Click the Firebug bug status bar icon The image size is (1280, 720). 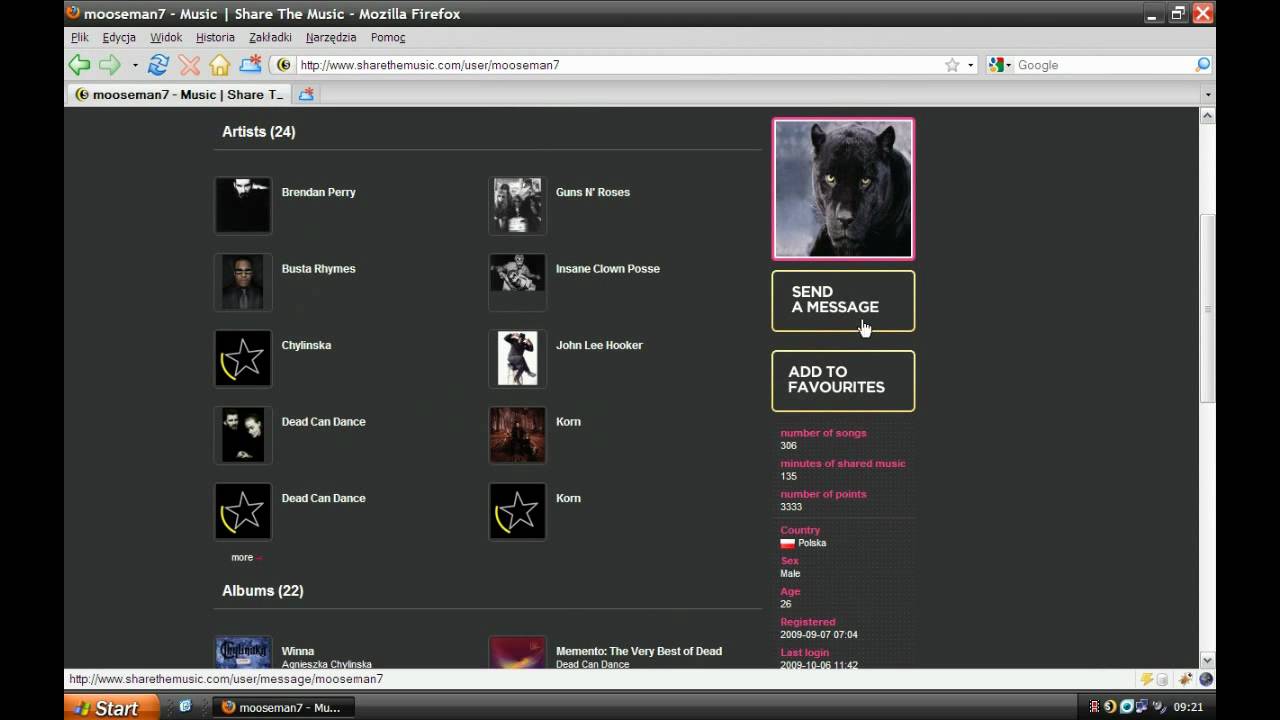tap(1185, 679)
